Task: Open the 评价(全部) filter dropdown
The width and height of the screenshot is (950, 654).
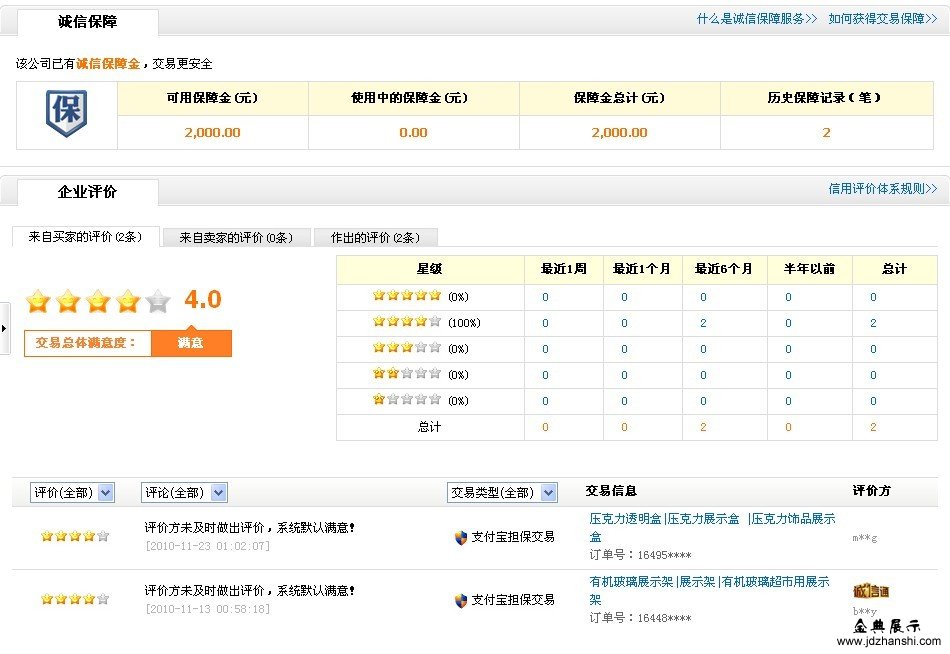Action: click(72, 492)
